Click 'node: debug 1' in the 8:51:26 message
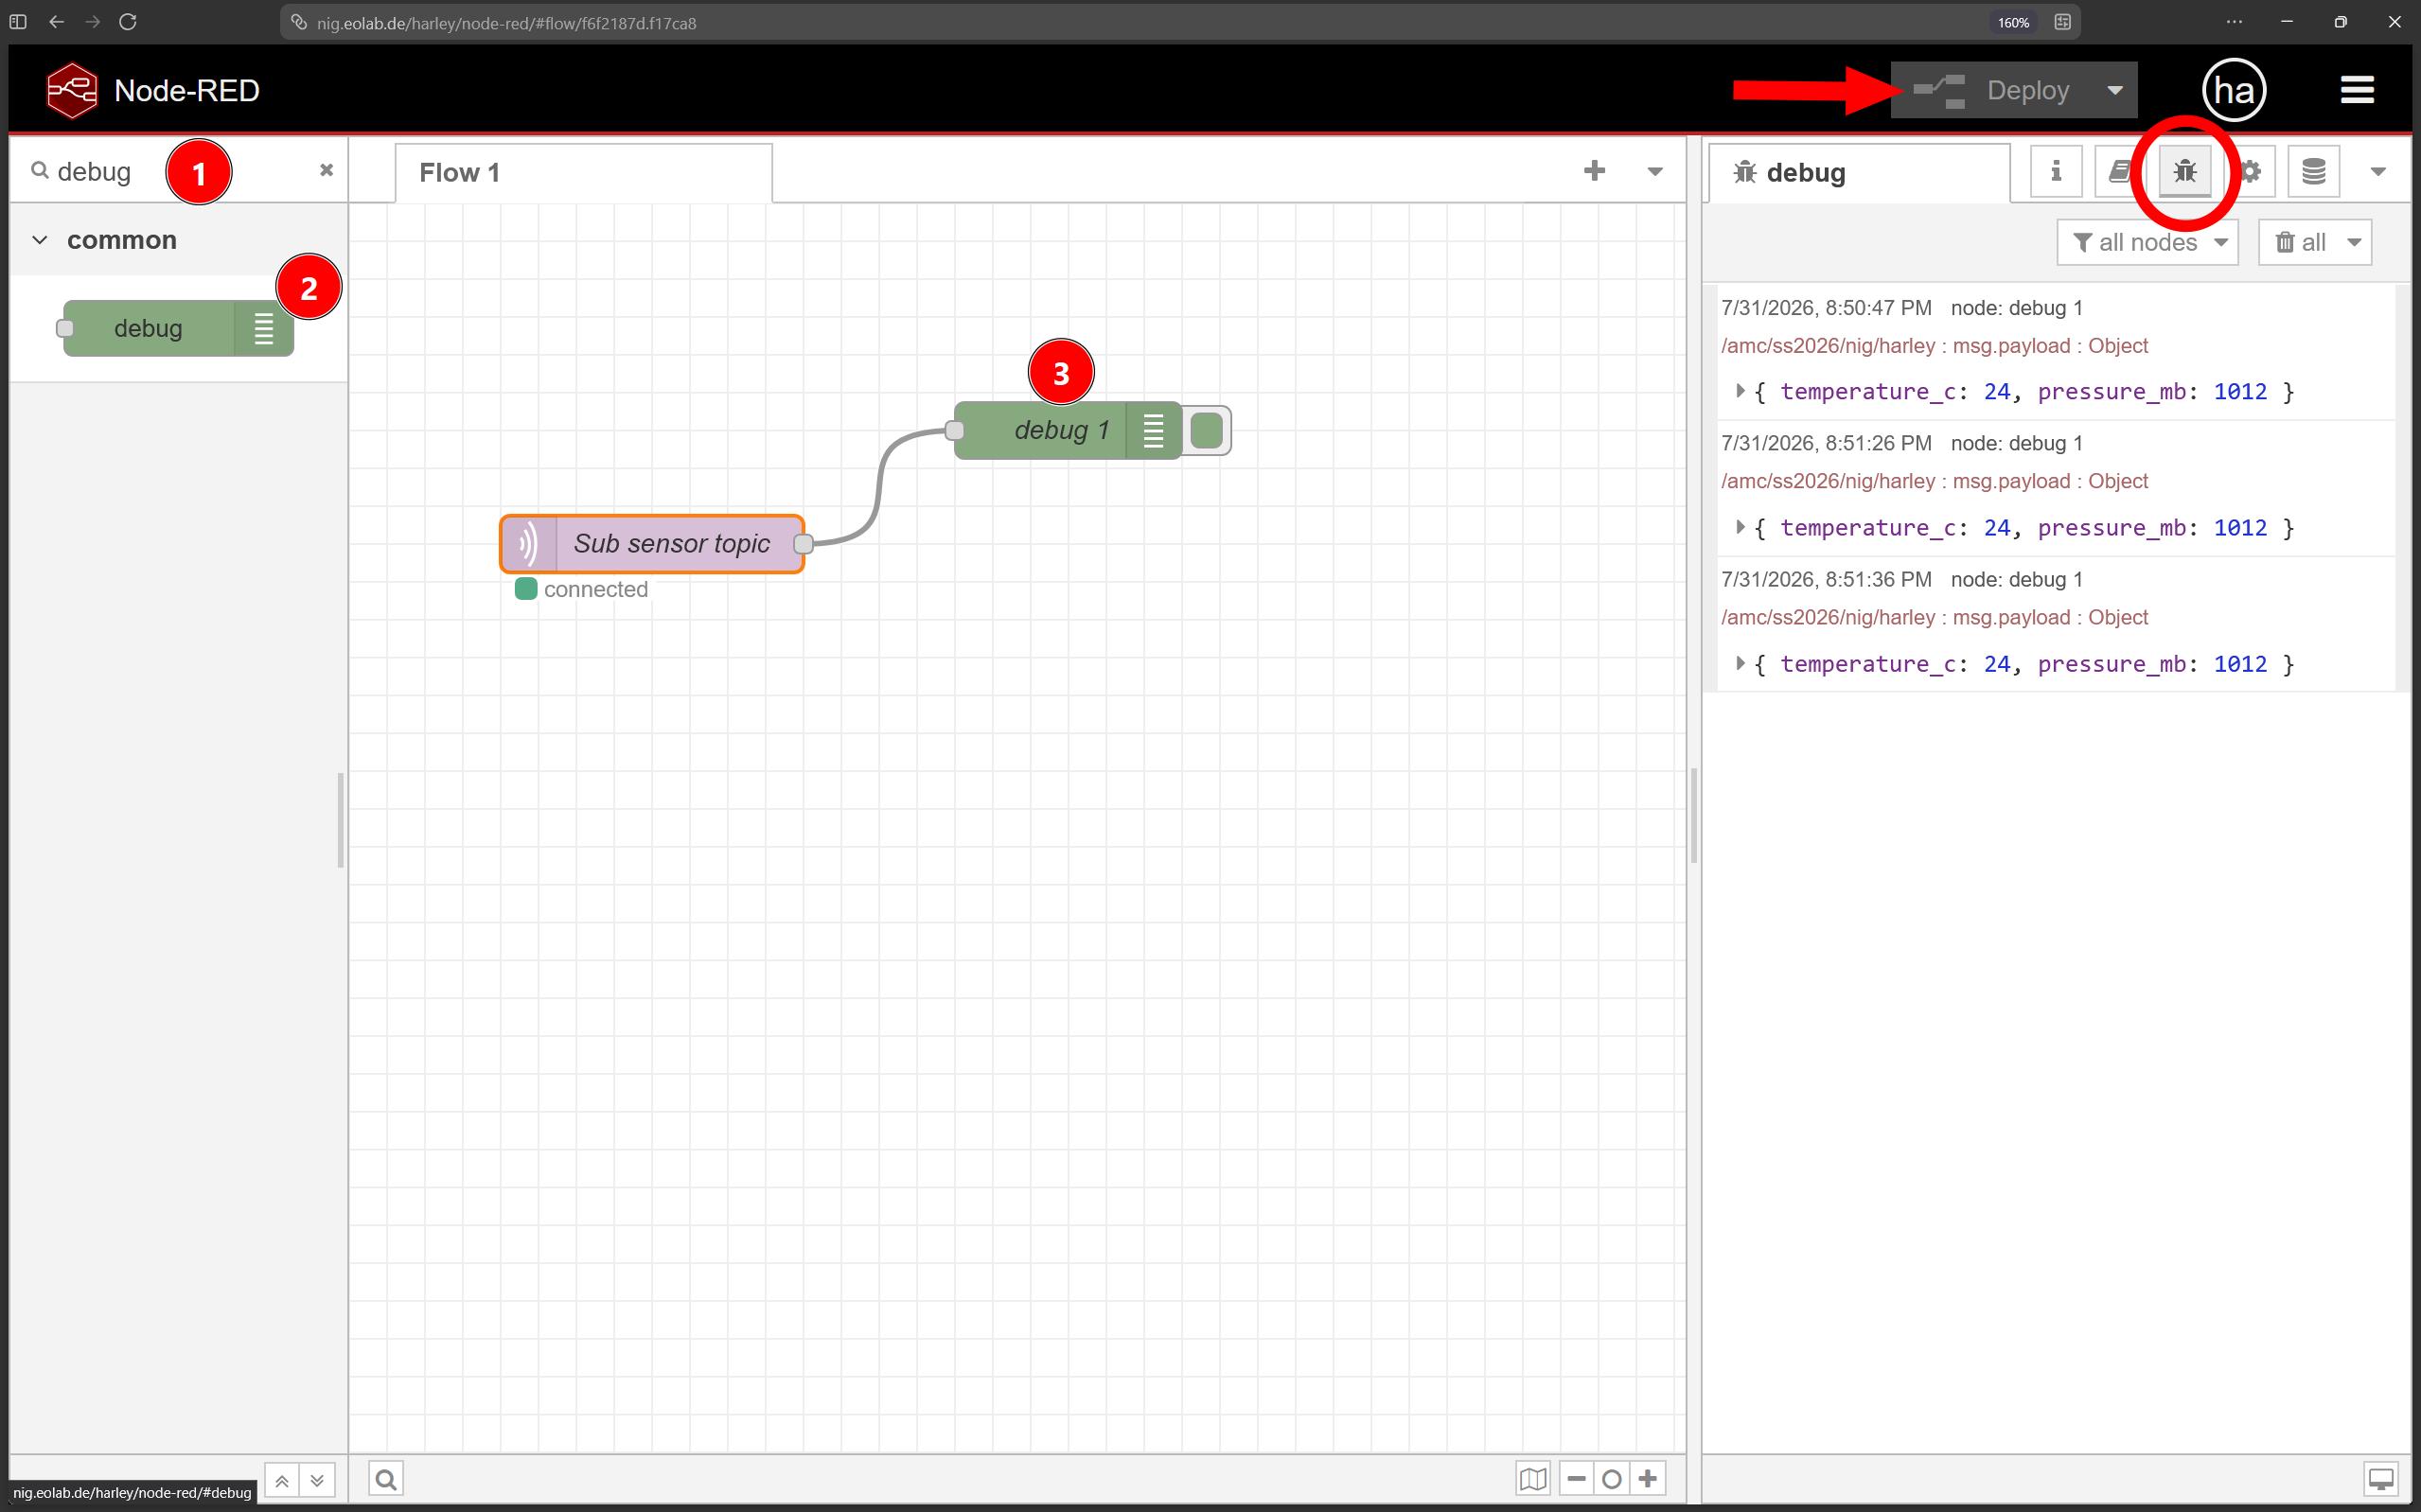 2016,444
